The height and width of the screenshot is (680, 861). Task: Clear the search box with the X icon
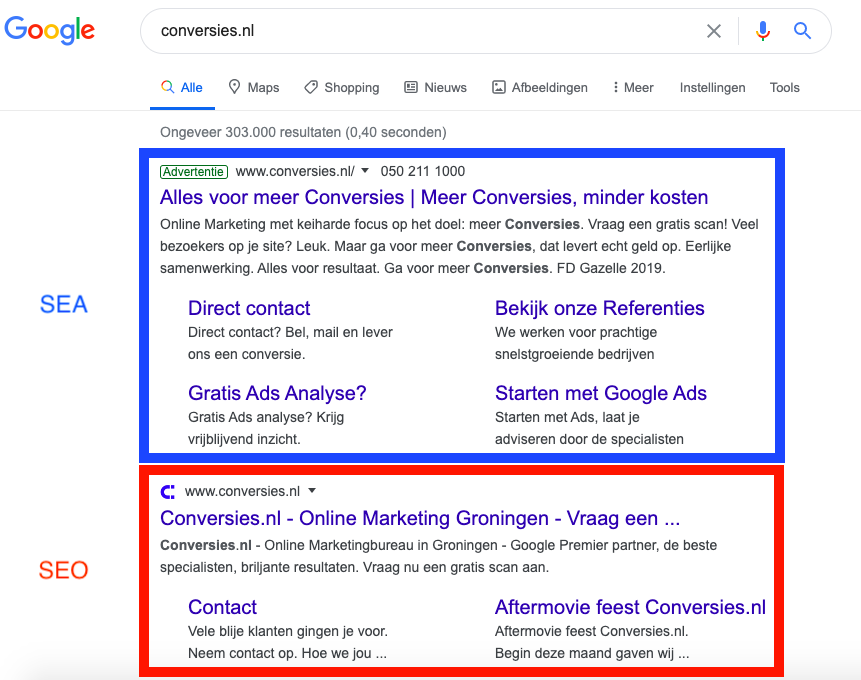point(713,31)
